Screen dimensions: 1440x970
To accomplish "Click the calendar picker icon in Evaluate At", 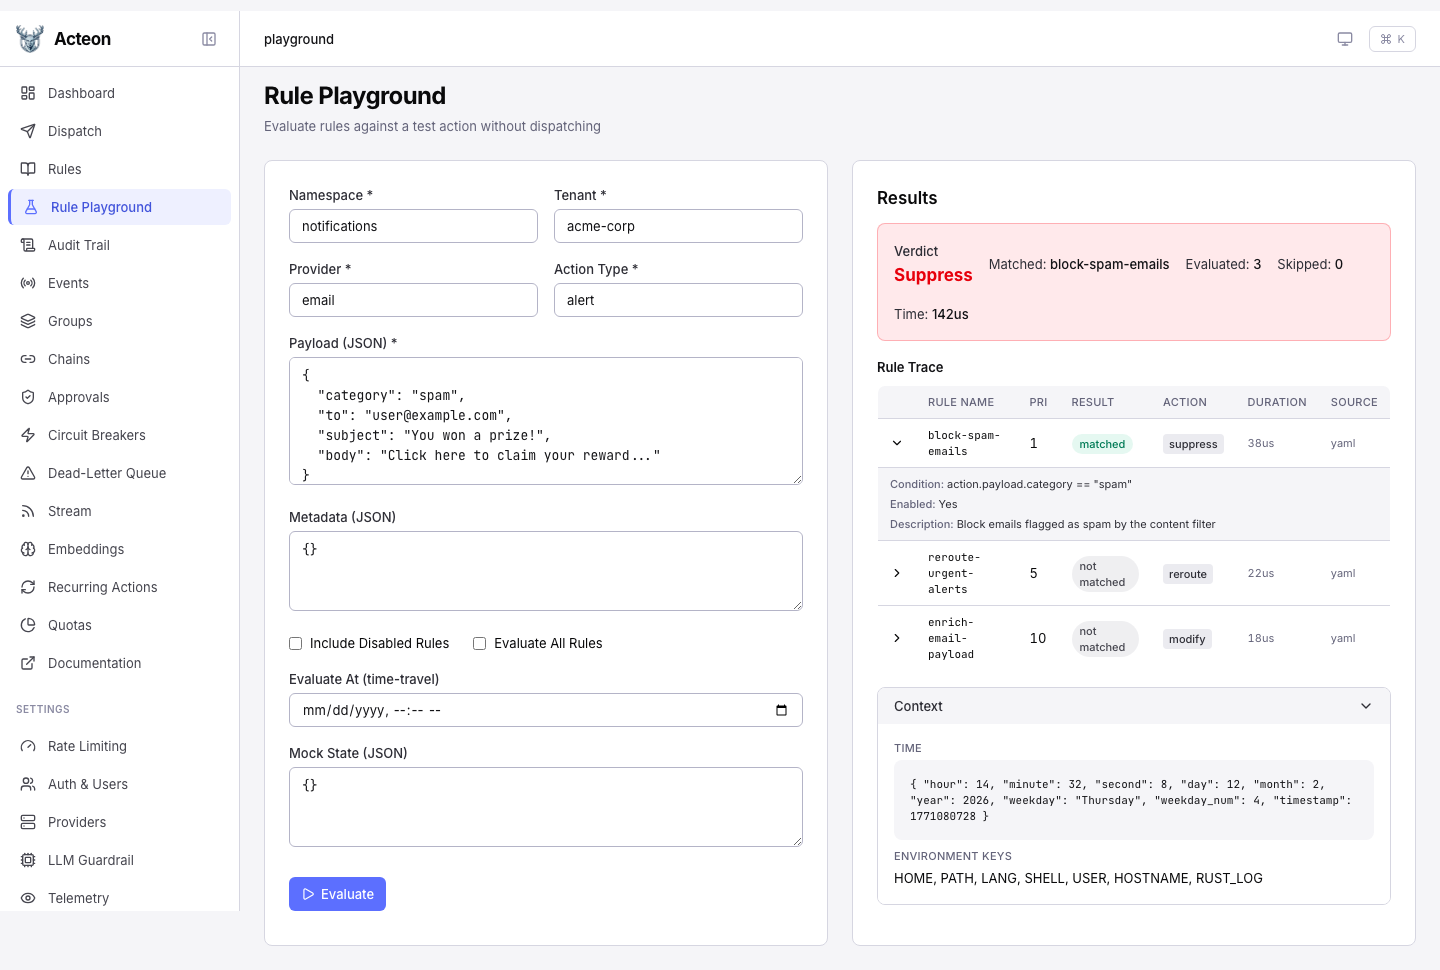I will click(781, 710).
